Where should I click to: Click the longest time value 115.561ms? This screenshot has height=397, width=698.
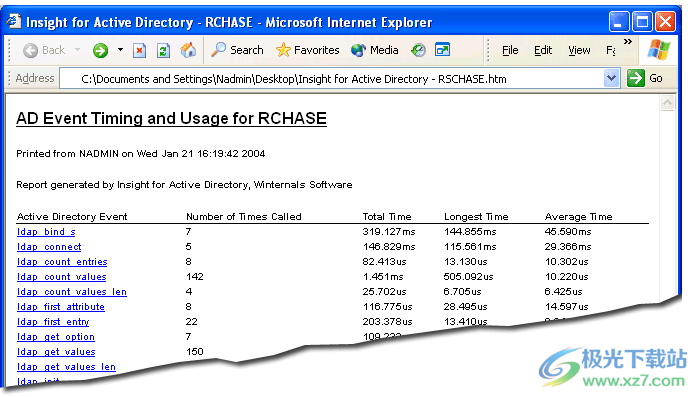(470, 247)
